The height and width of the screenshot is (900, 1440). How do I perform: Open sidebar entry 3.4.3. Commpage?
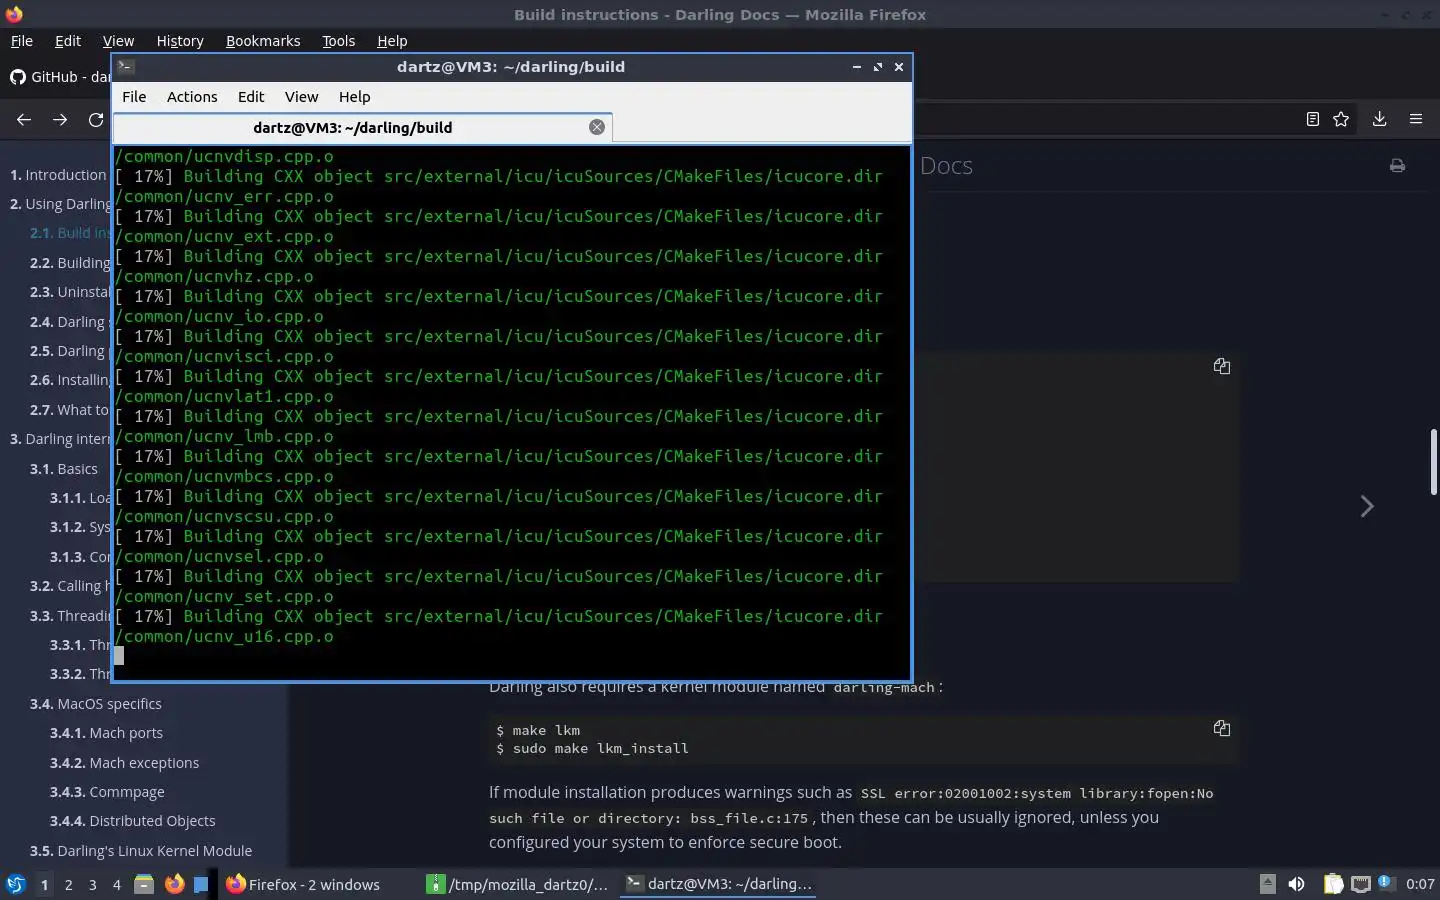(107, 792)
